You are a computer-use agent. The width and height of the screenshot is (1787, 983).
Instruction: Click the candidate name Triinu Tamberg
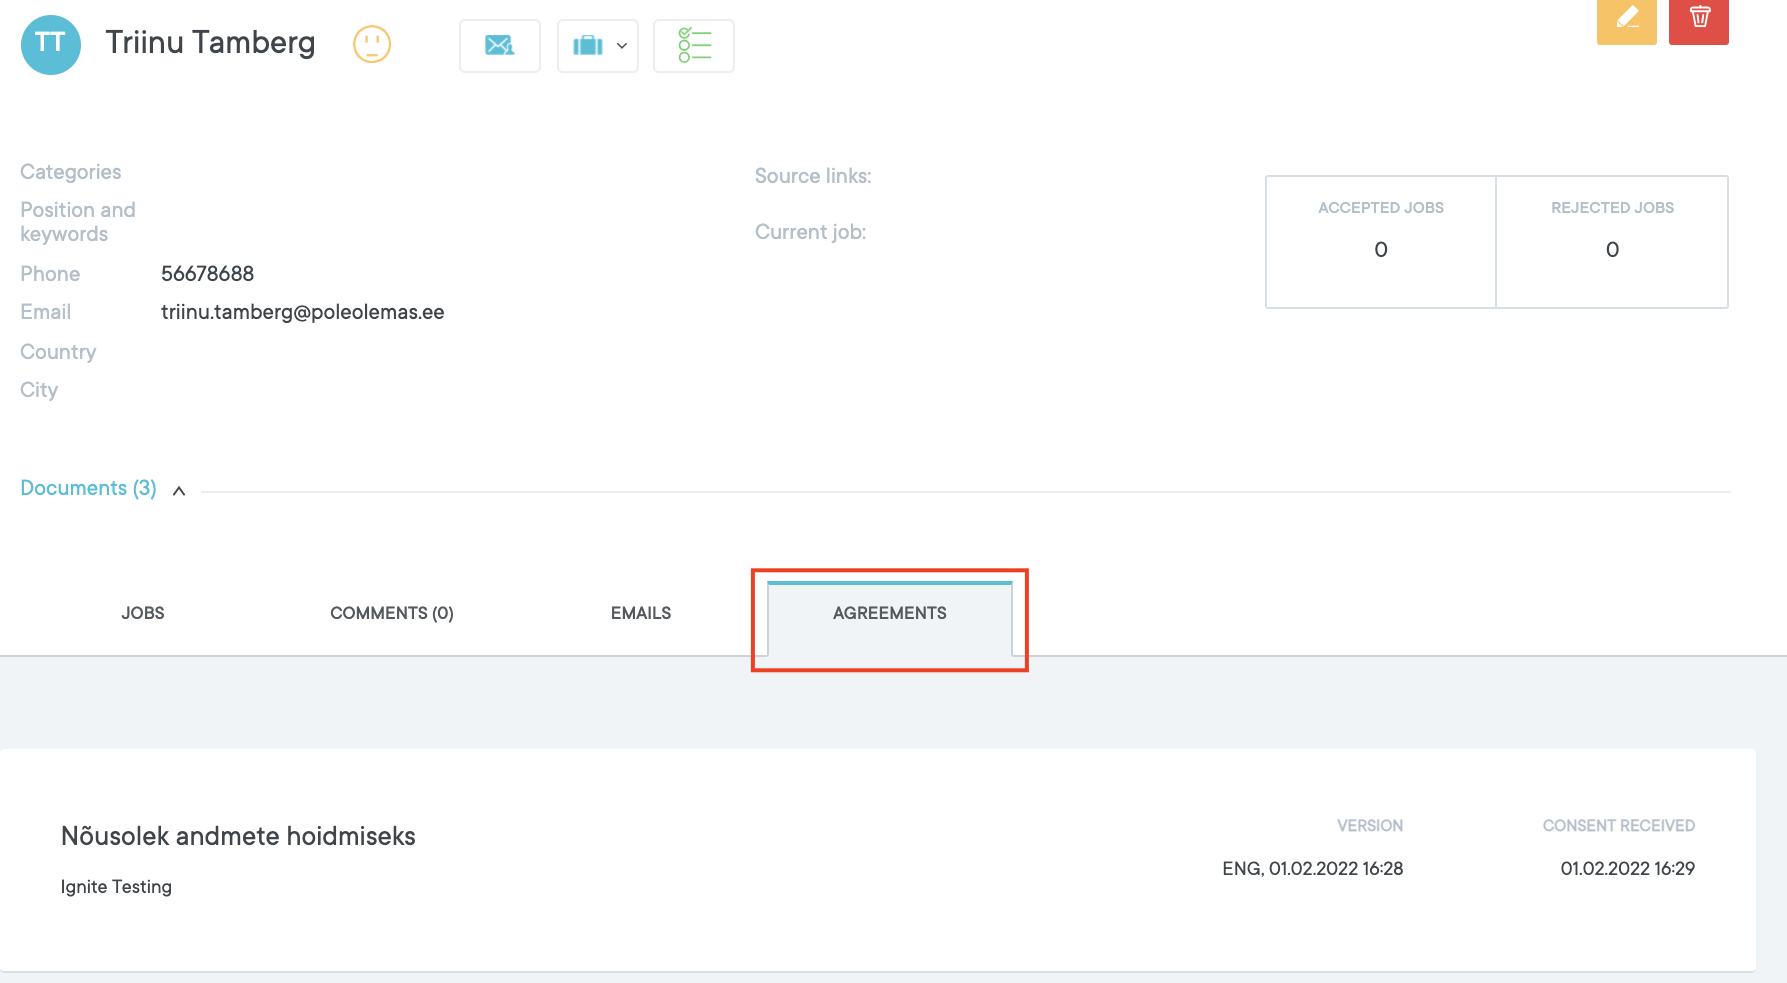coord(210,43)
